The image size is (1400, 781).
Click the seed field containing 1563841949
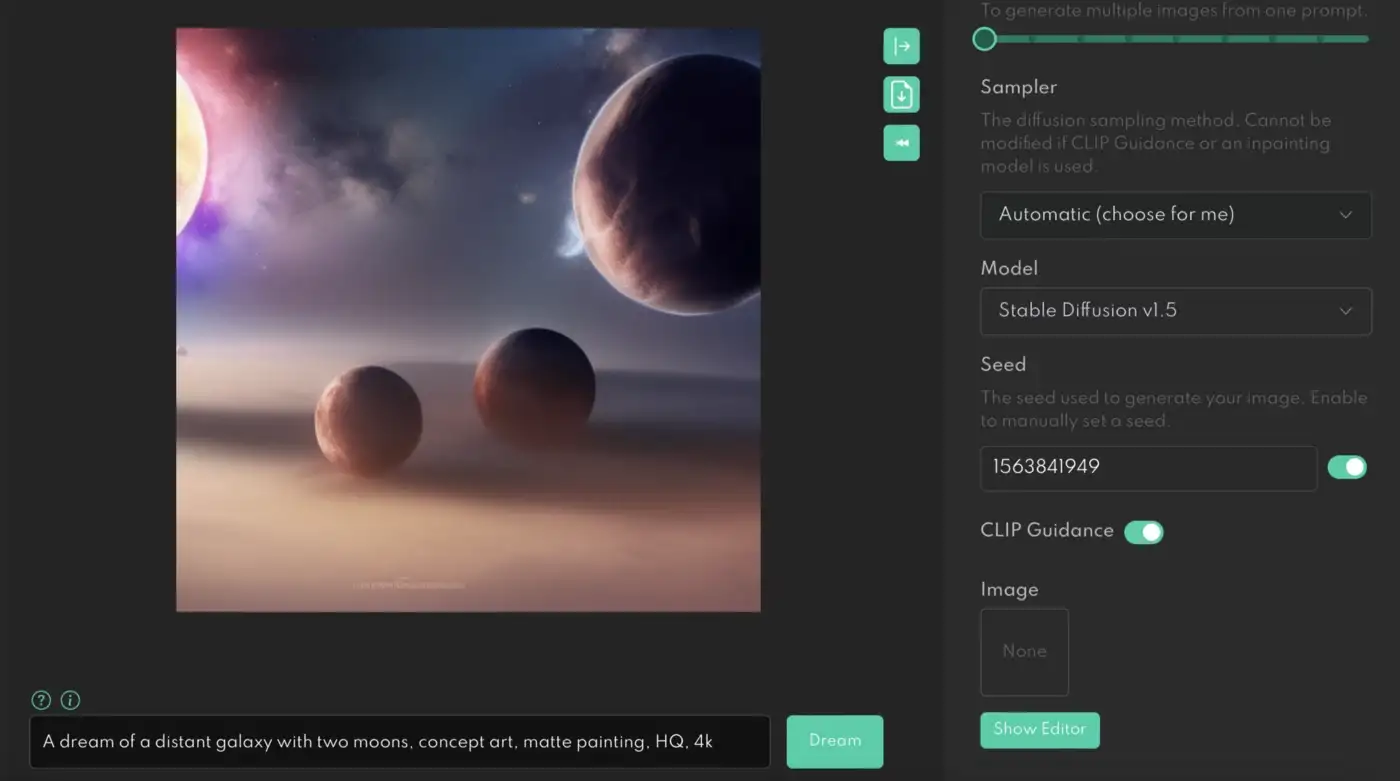tap(1149, 468)
